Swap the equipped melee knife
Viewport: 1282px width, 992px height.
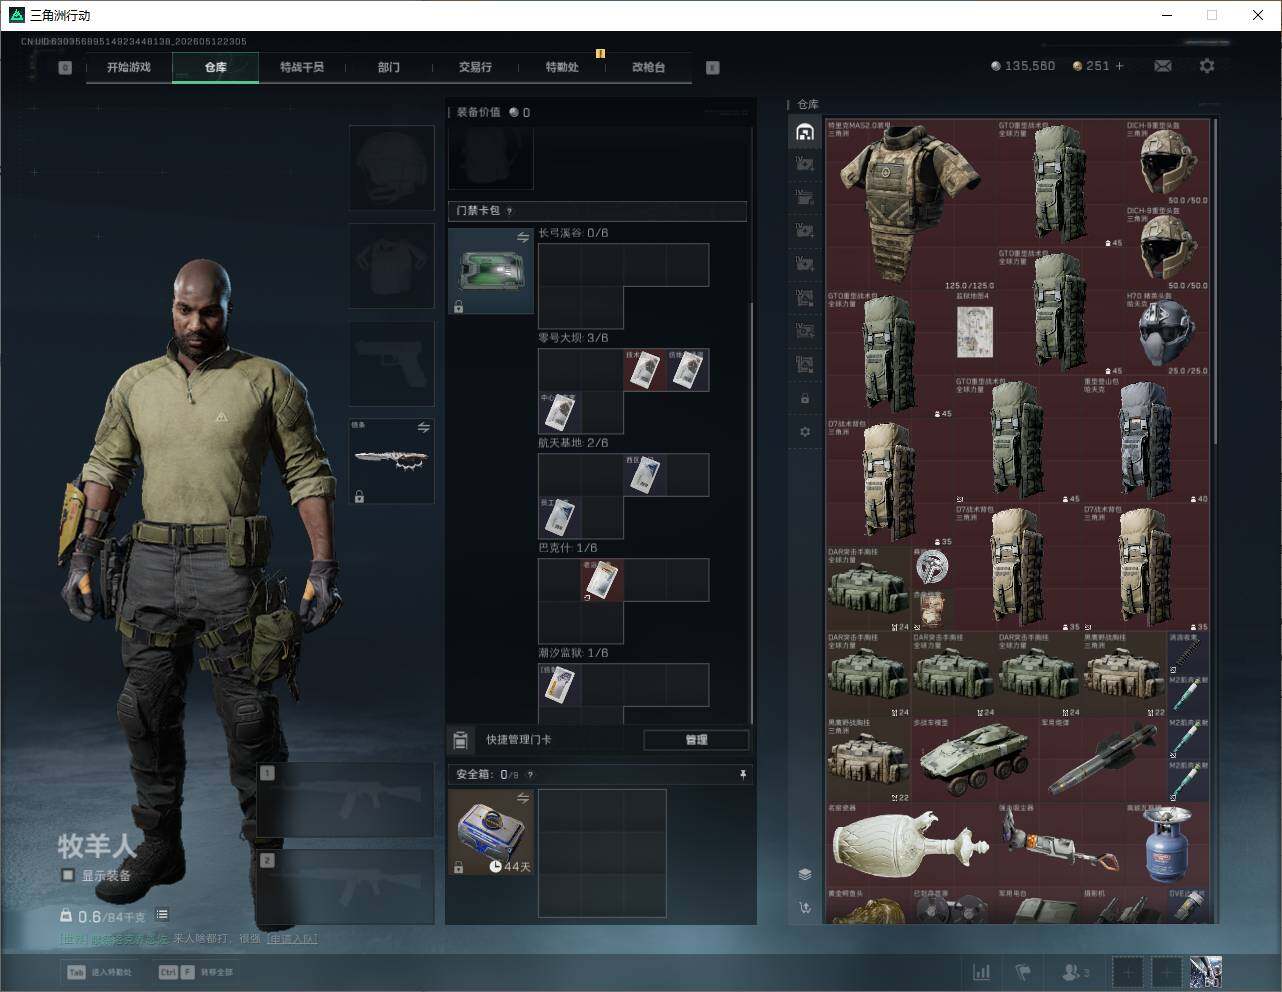pyautogui.click(x=424, y=428)
